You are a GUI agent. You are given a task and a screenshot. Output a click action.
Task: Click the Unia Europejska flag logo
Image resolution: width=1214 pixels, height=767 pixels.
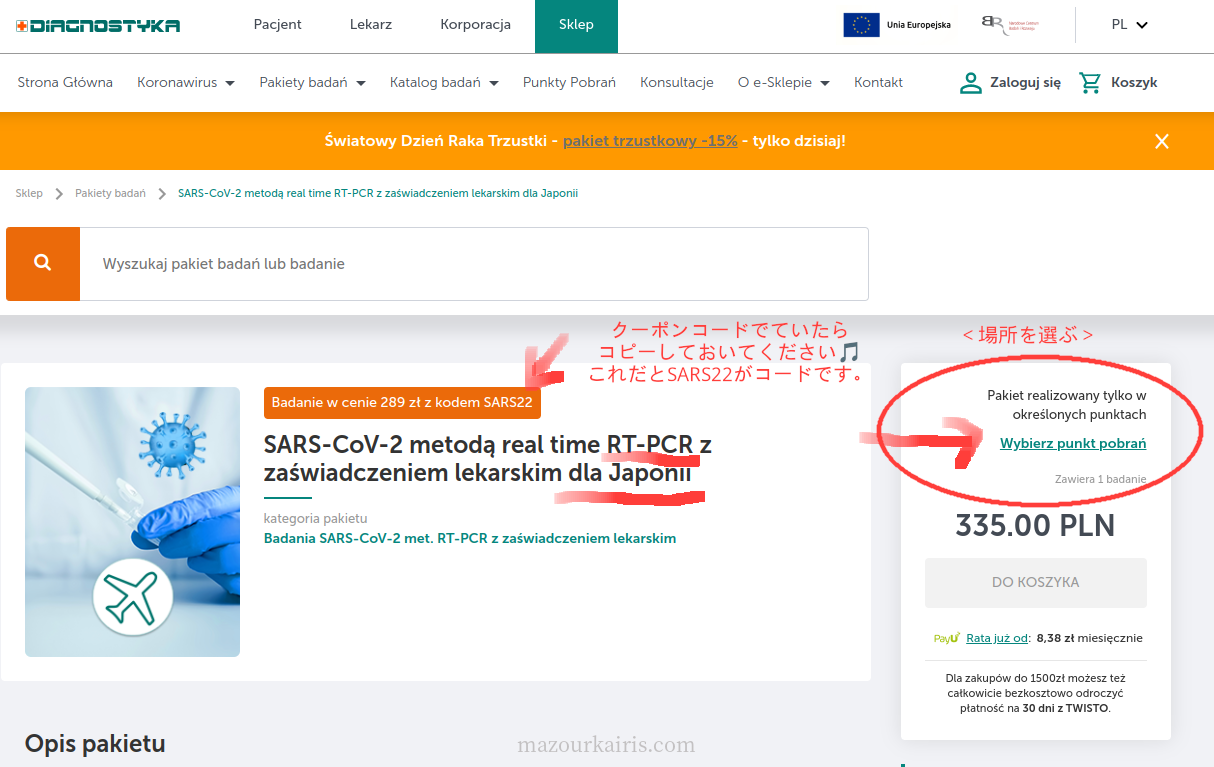click(861, 25)
